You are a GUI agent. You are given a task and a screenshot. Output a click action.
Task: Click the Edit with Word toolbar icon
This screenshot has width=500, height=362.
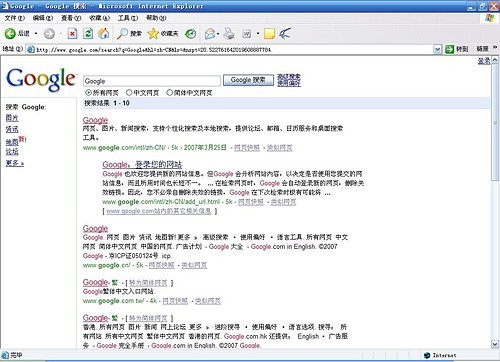point(247,33)
